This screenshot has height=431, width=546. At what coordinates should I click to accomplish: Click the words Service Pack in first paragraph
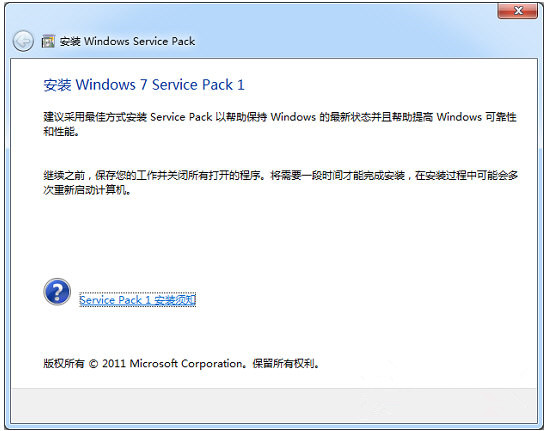tap(181, 117)
